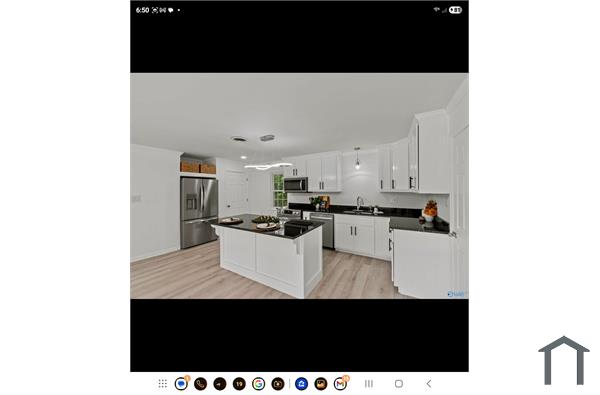The image size is (600, 395).
Task: Open the Gmail app
Action: coord(341,384)
